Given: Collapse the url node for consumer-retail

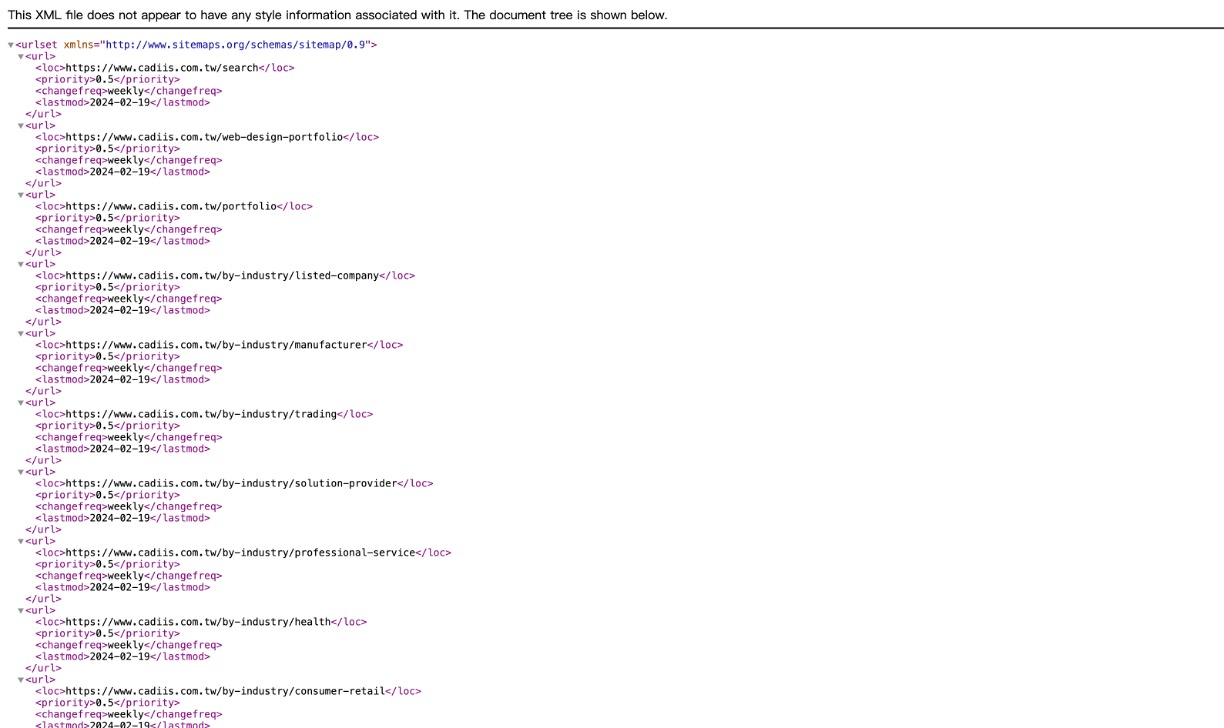Looking at the screenshot, I should [x=21, y=680].
